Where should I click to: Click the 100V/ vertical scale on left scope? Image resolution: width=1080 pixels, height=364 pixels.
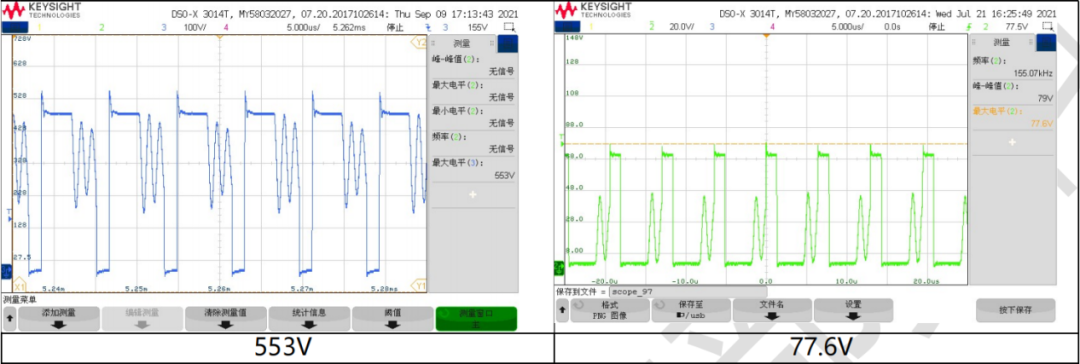click(x=195, y=27)
